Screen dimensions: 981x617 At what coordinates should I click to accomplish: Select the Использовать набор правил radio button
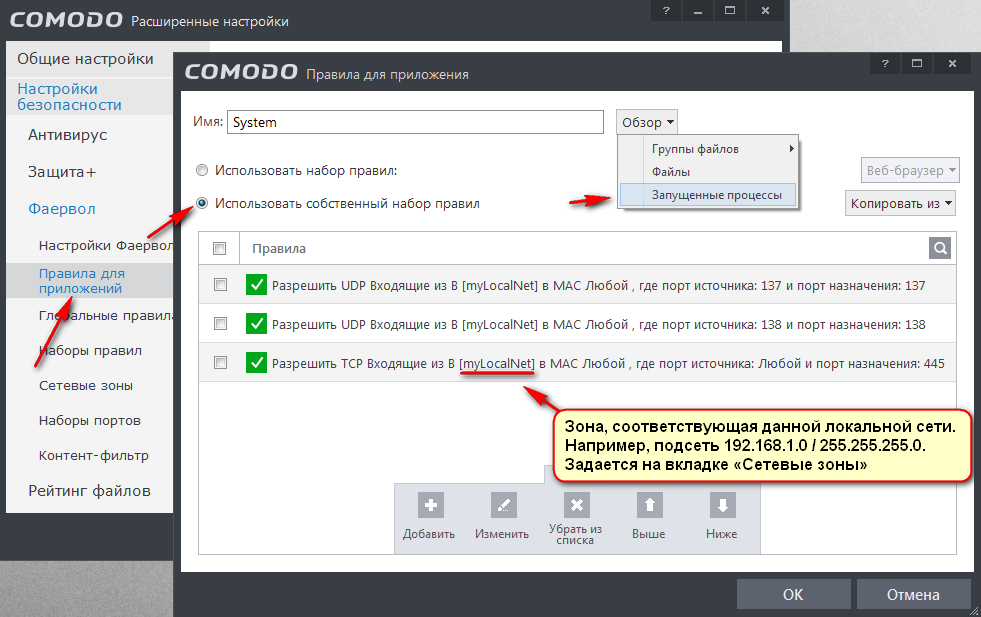tap(201, 170)
